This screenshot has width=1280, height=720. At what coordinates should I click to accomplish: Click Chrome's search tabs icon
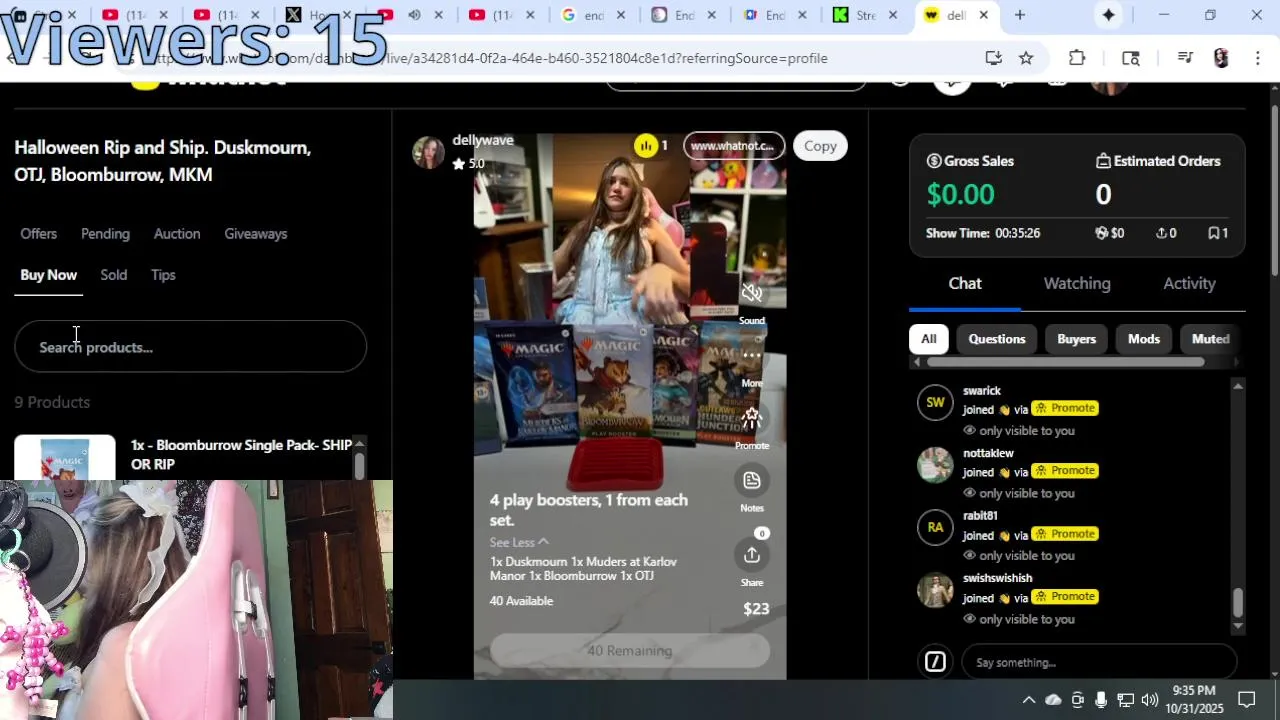(x=1131, y=58)
